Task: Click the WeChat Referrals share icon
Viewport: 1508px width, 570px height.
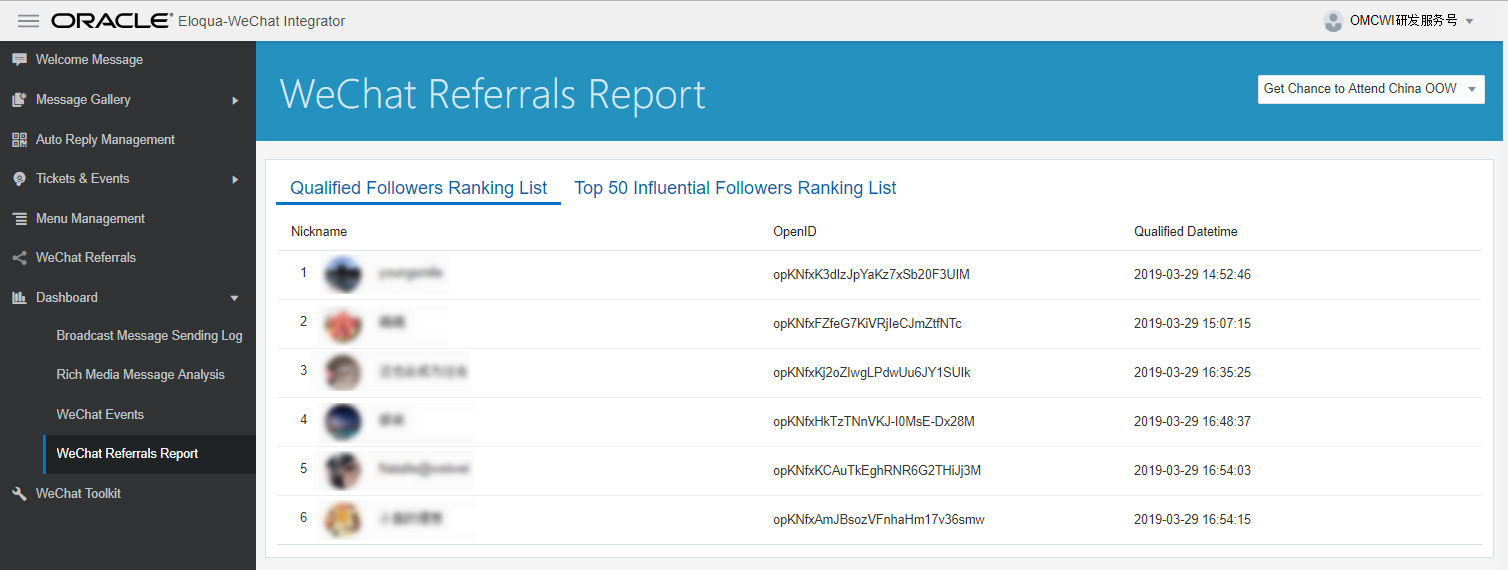Action: tap(19, 258)
